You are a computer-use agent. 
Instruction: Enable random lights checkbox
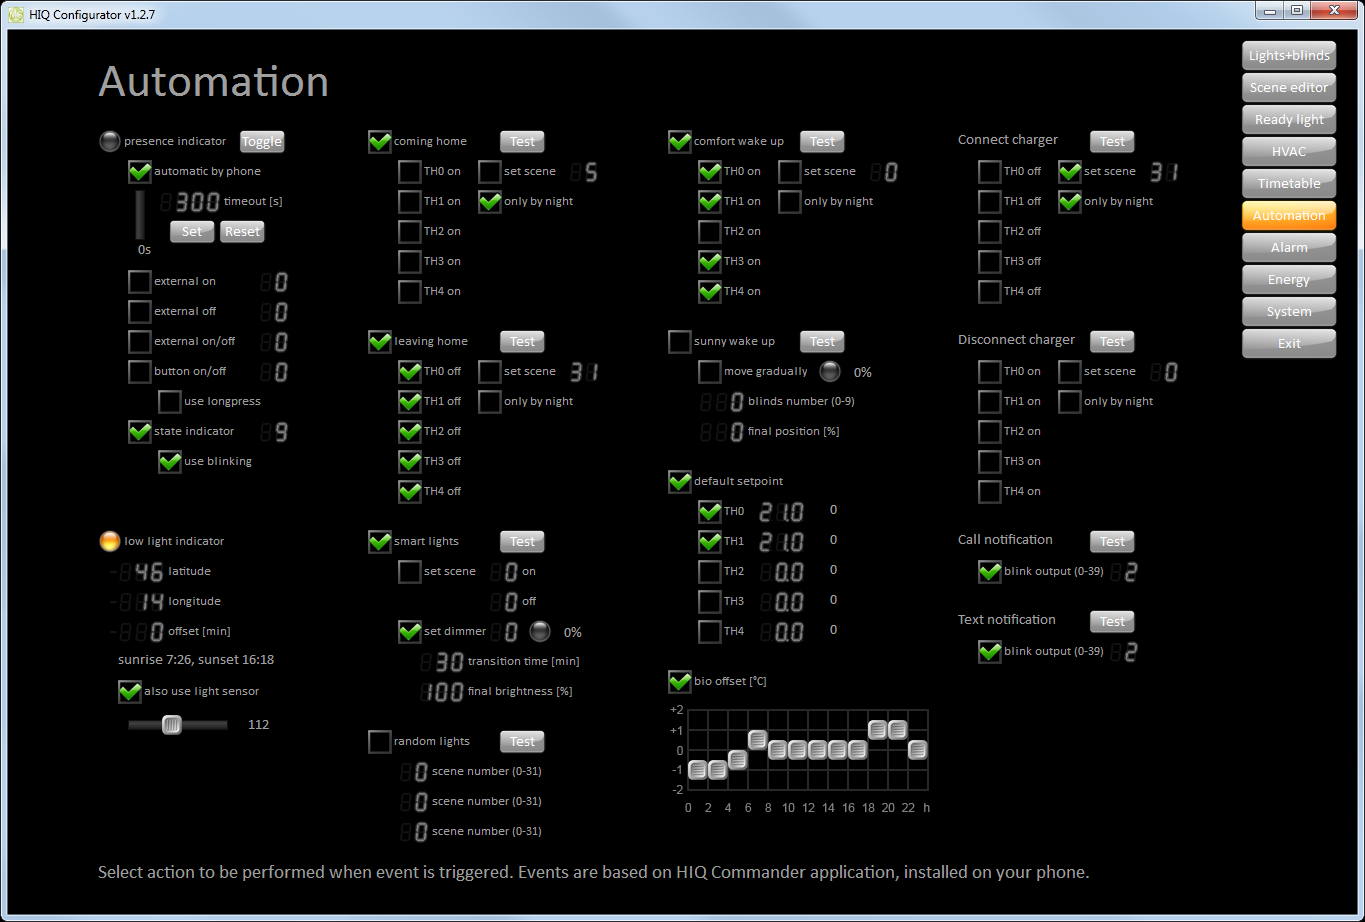click(380, 741)
